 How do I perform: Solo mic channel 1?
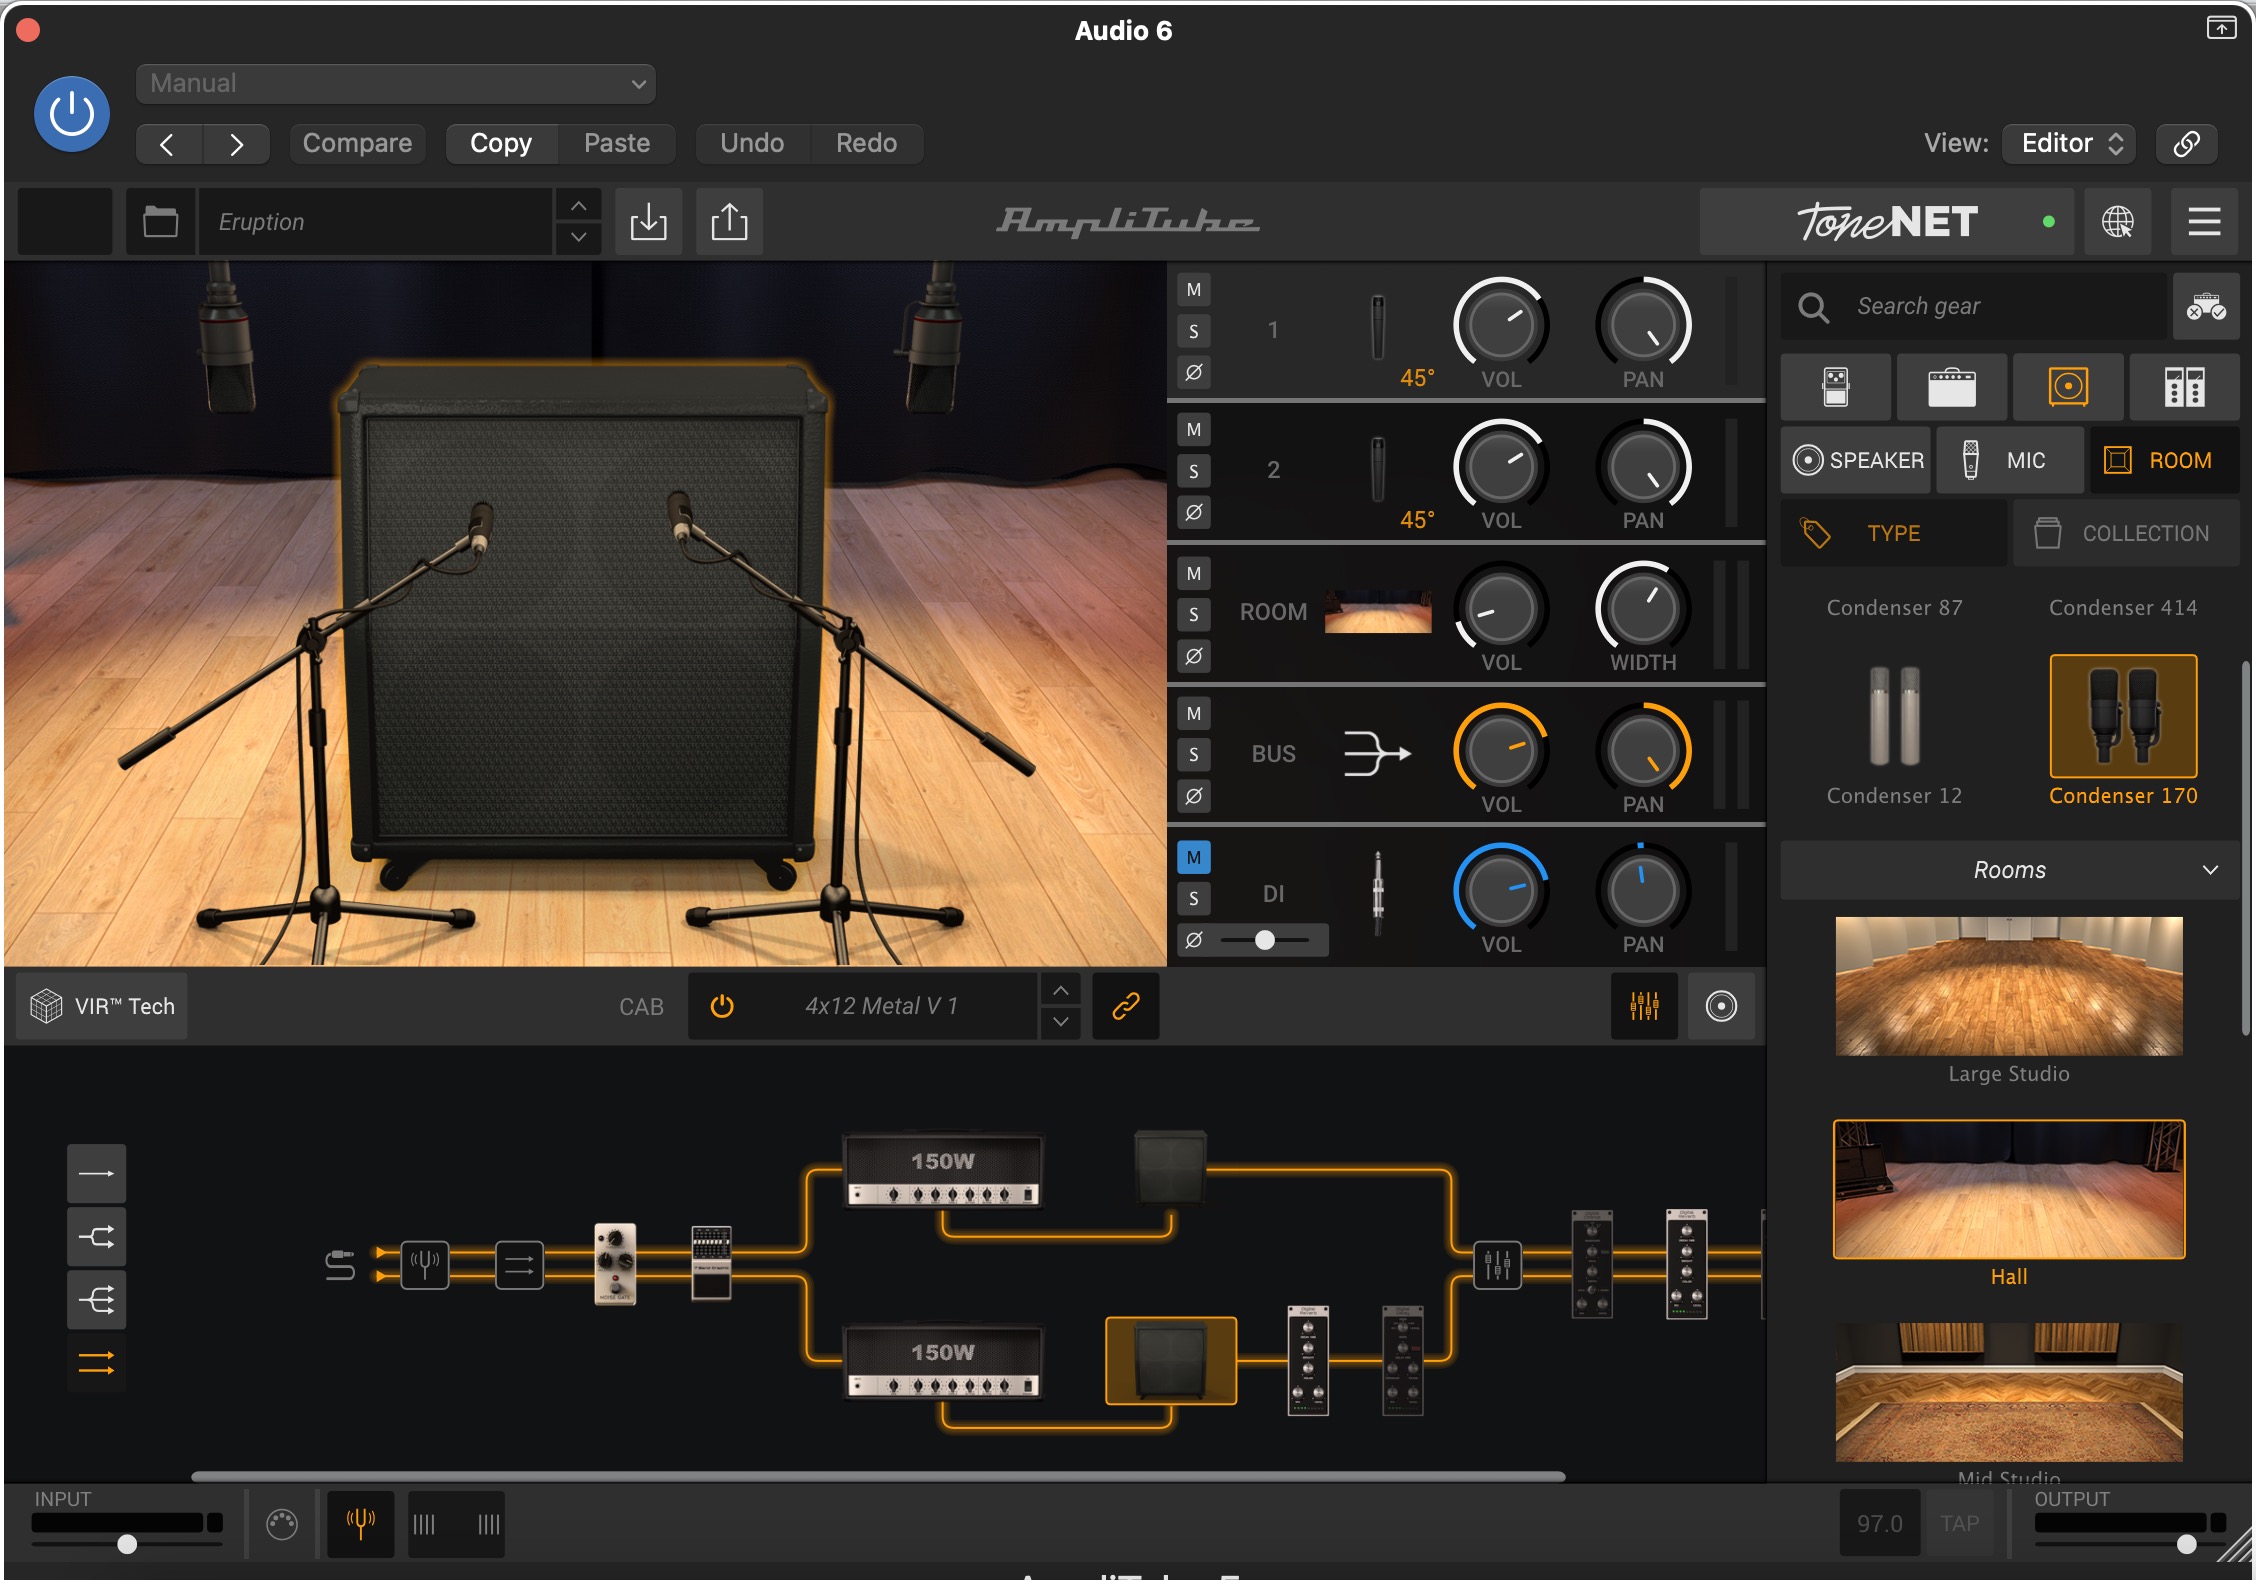pos(1194,331)
